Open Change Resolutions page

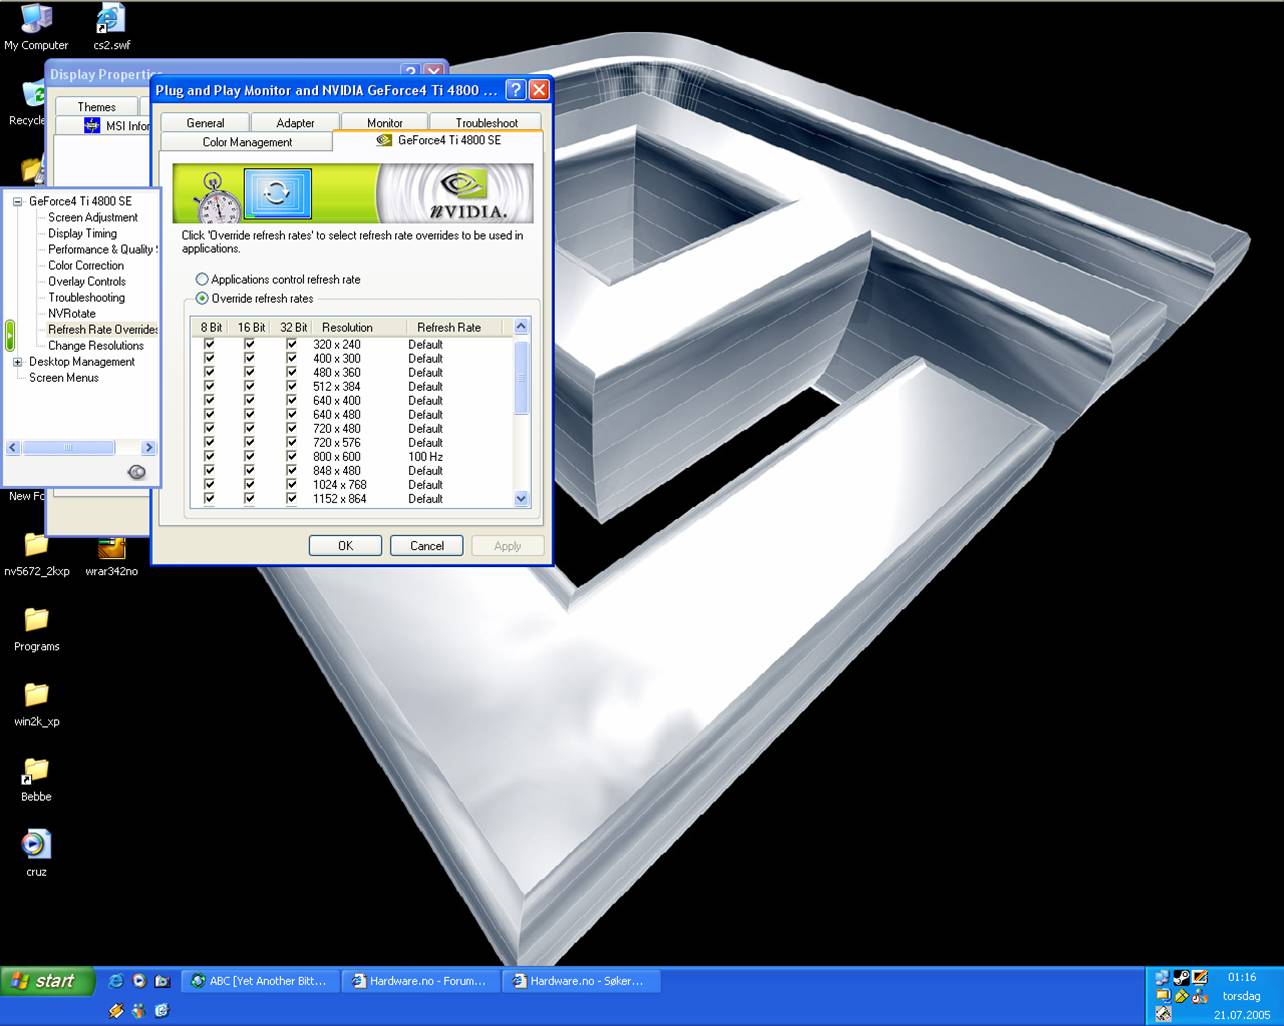click(x=96, y=345)
